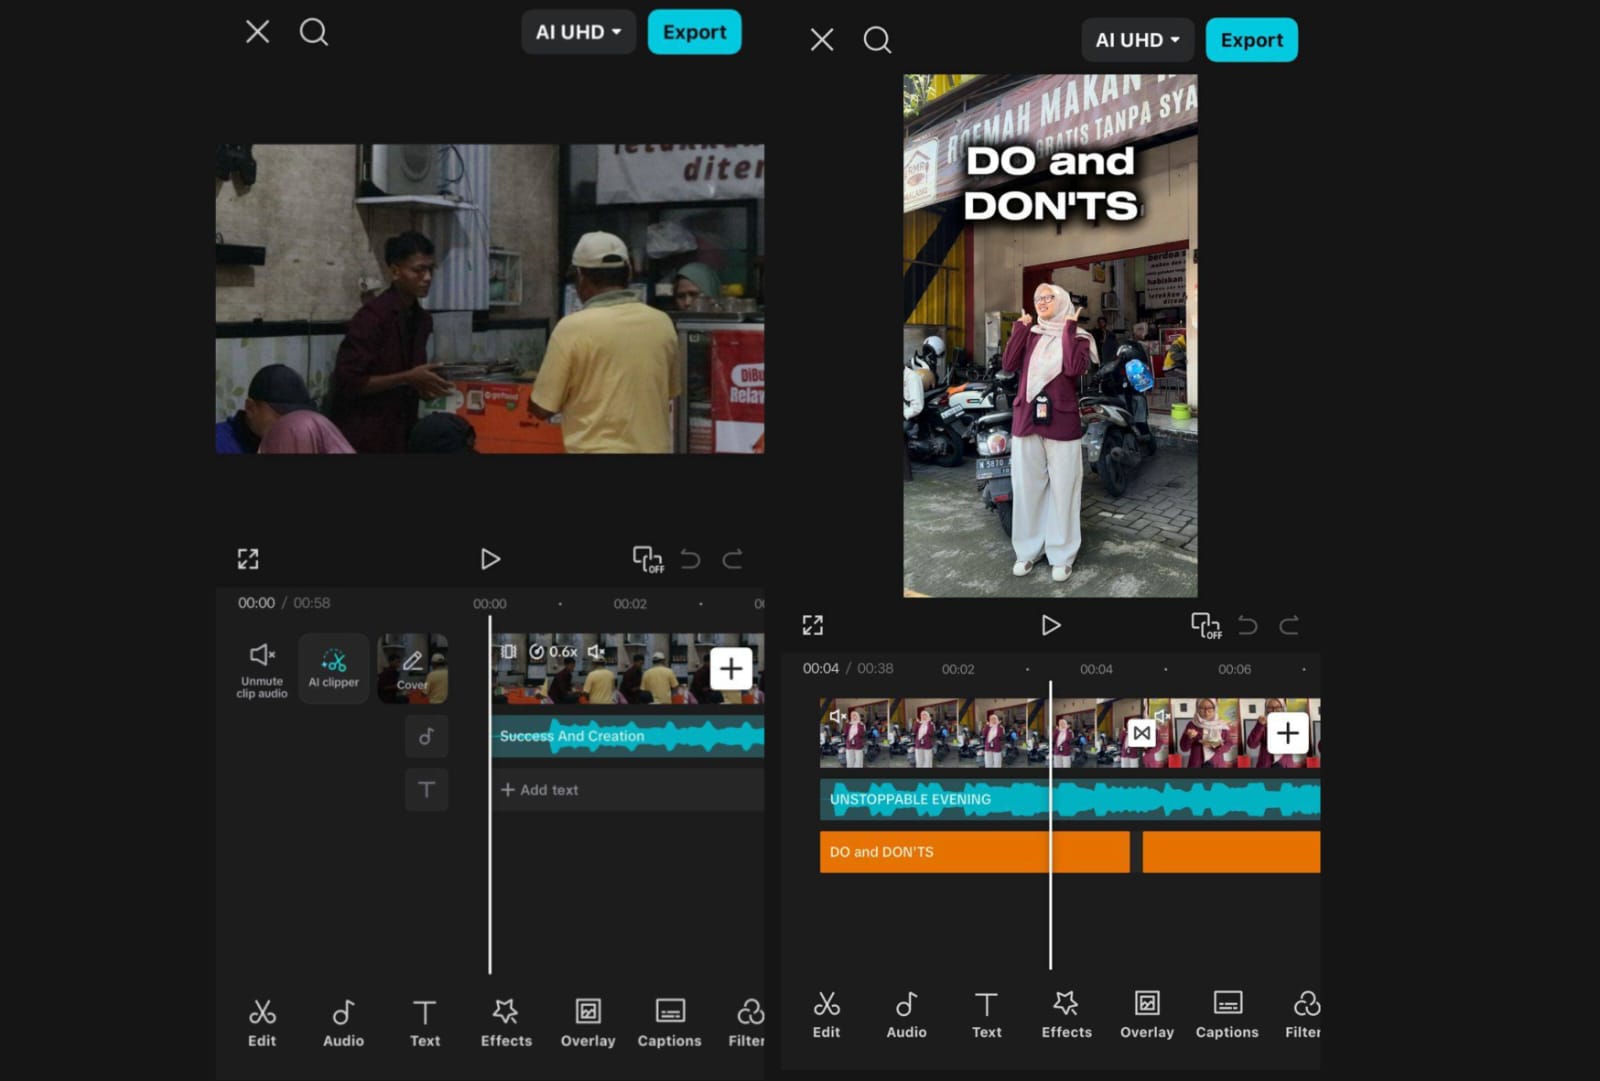Click the transition icon between right clips
This screenshot has width=1600, height=1081.
1141,733
